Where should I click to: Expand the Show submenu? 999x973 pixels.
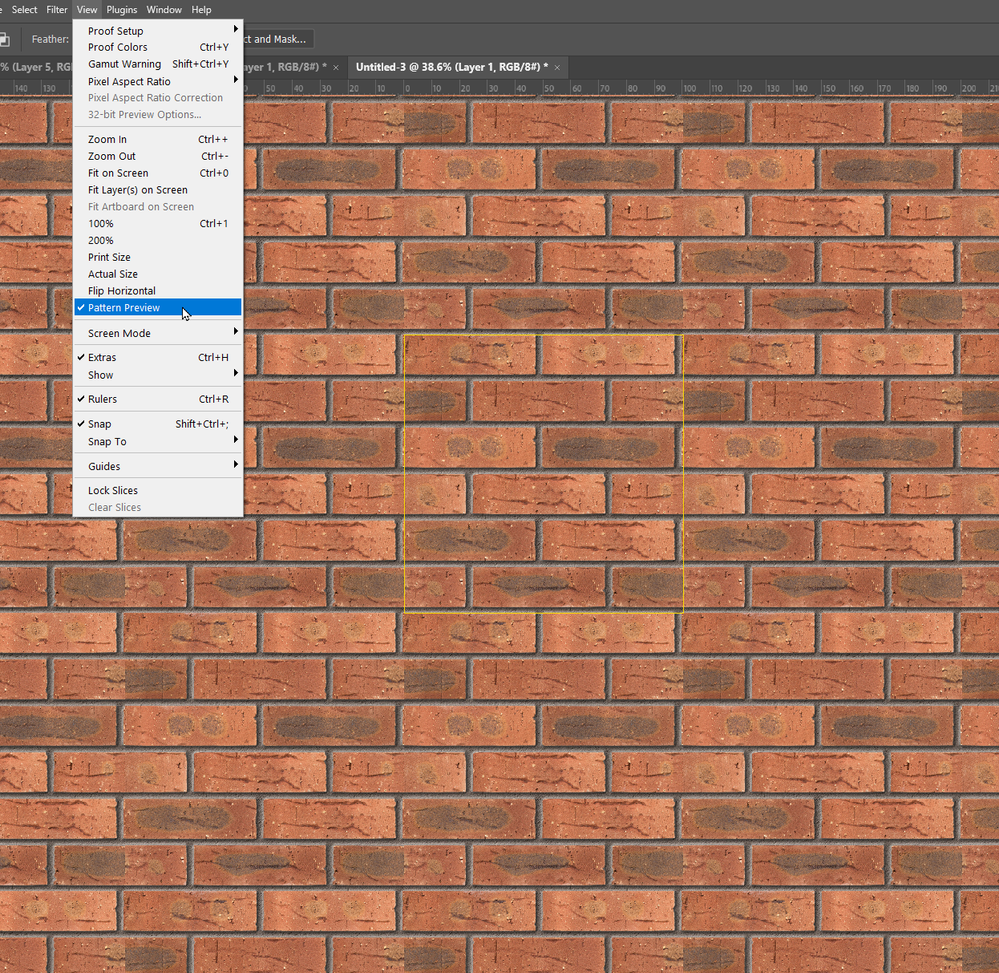(158, 375)
